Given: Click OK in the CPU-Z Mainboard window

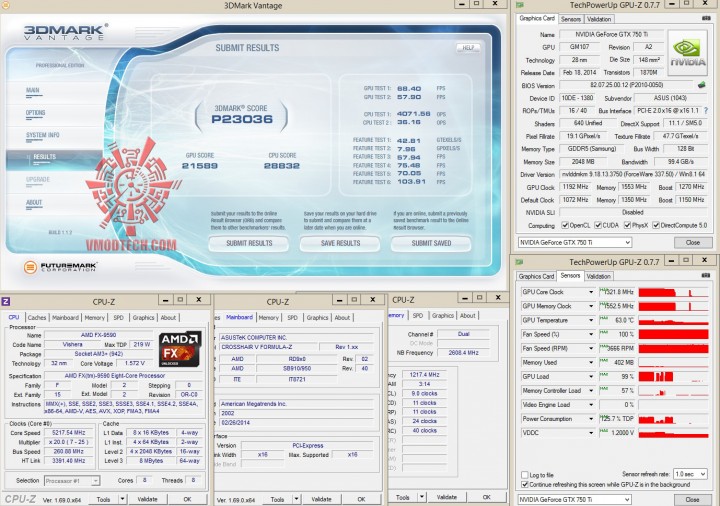Looking at the screenshot, I should [361, 499].
